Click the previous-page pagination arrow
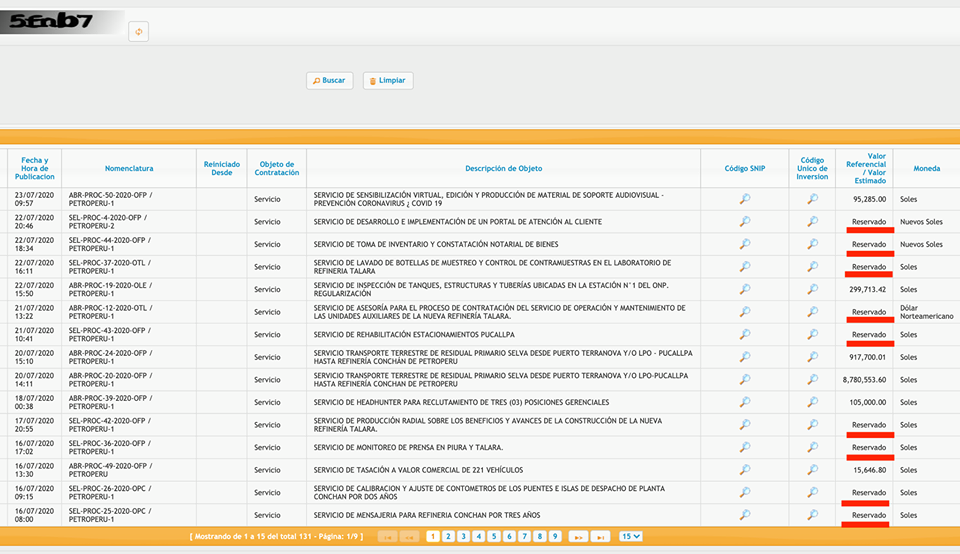 409,537
